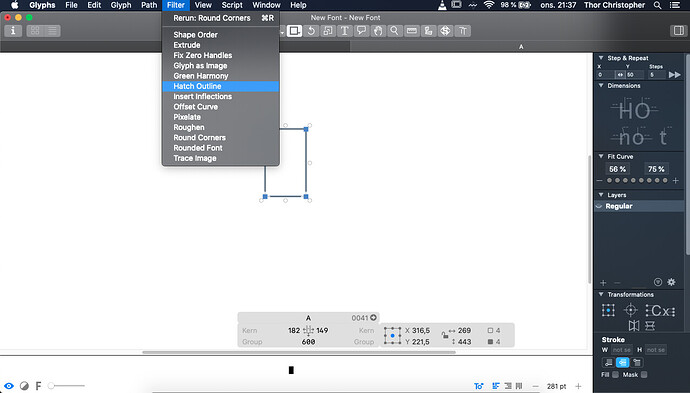Screen dimensions: 690x393
Task: Set stroke position to centered
Action: click(x=622, y=362)
